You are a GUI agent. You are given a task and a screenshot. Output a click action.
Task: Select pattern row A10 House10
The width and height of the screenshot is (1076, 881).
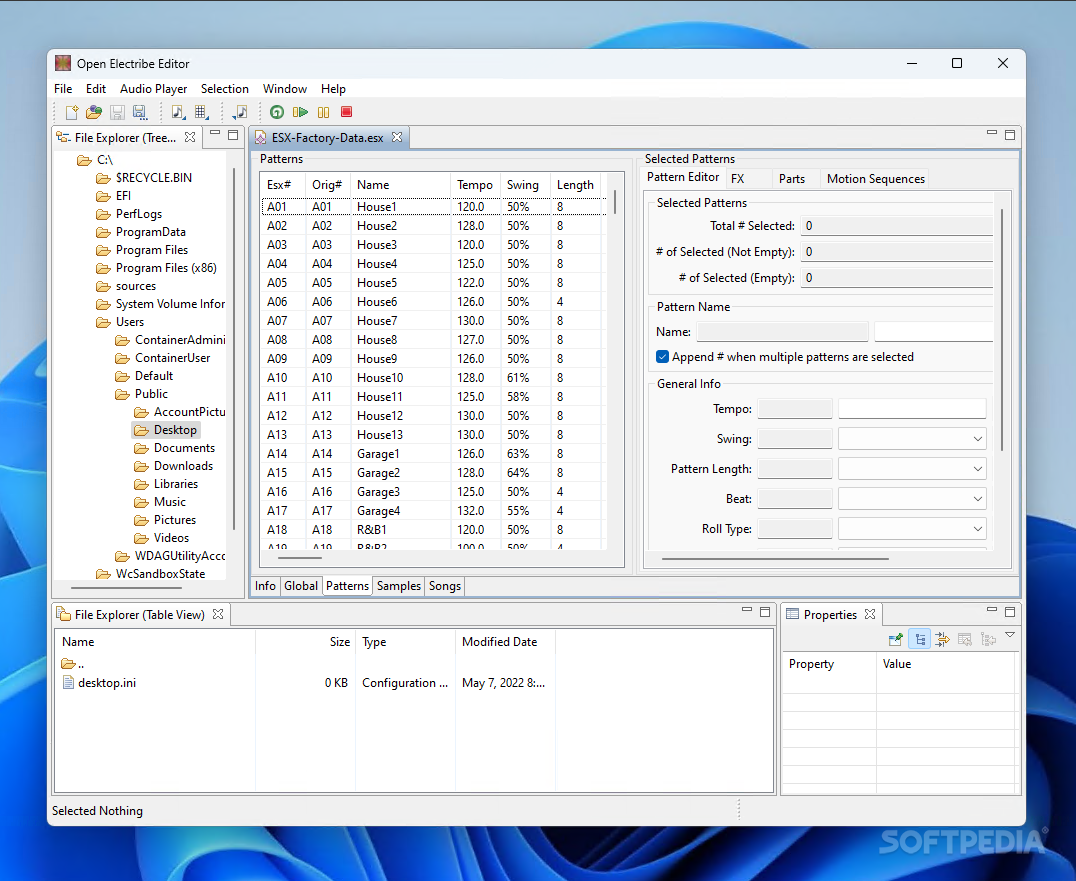(433, 378)
